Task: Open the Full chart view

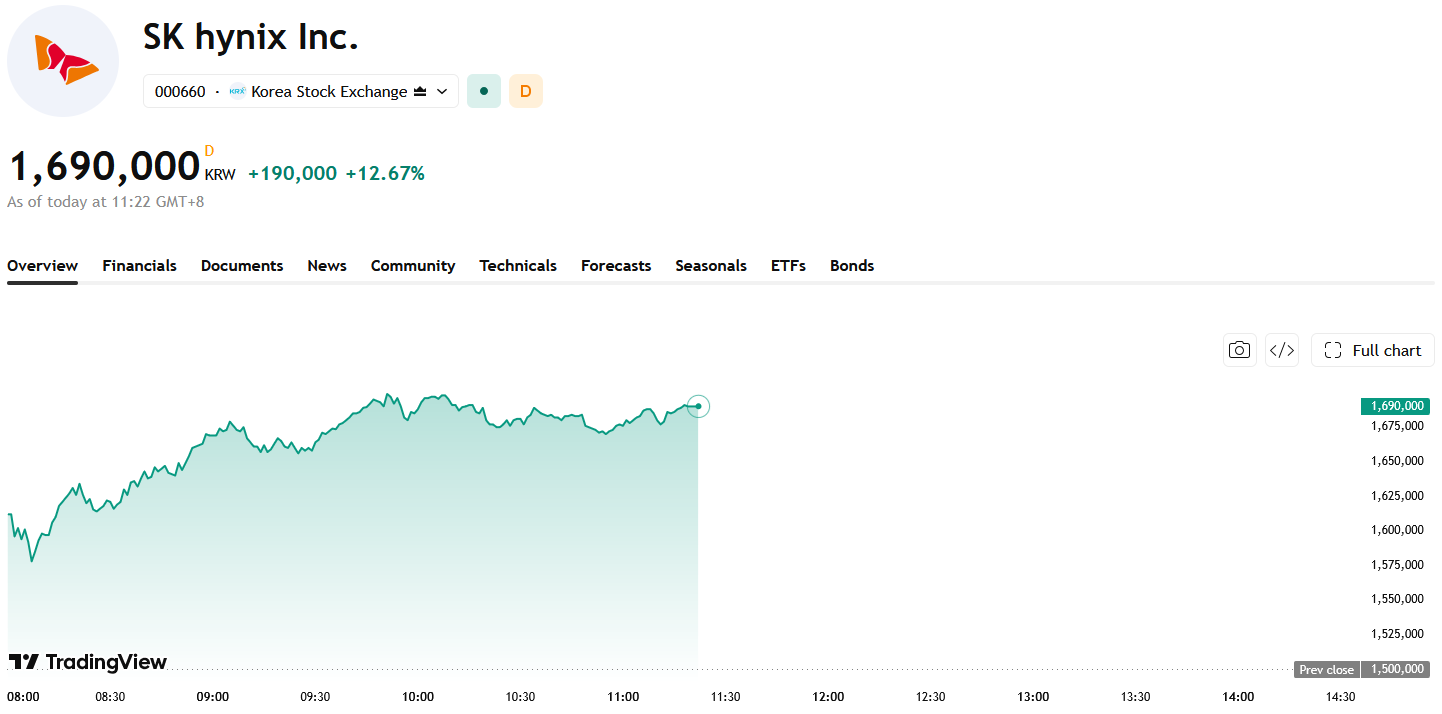Action: (1373, 350)
